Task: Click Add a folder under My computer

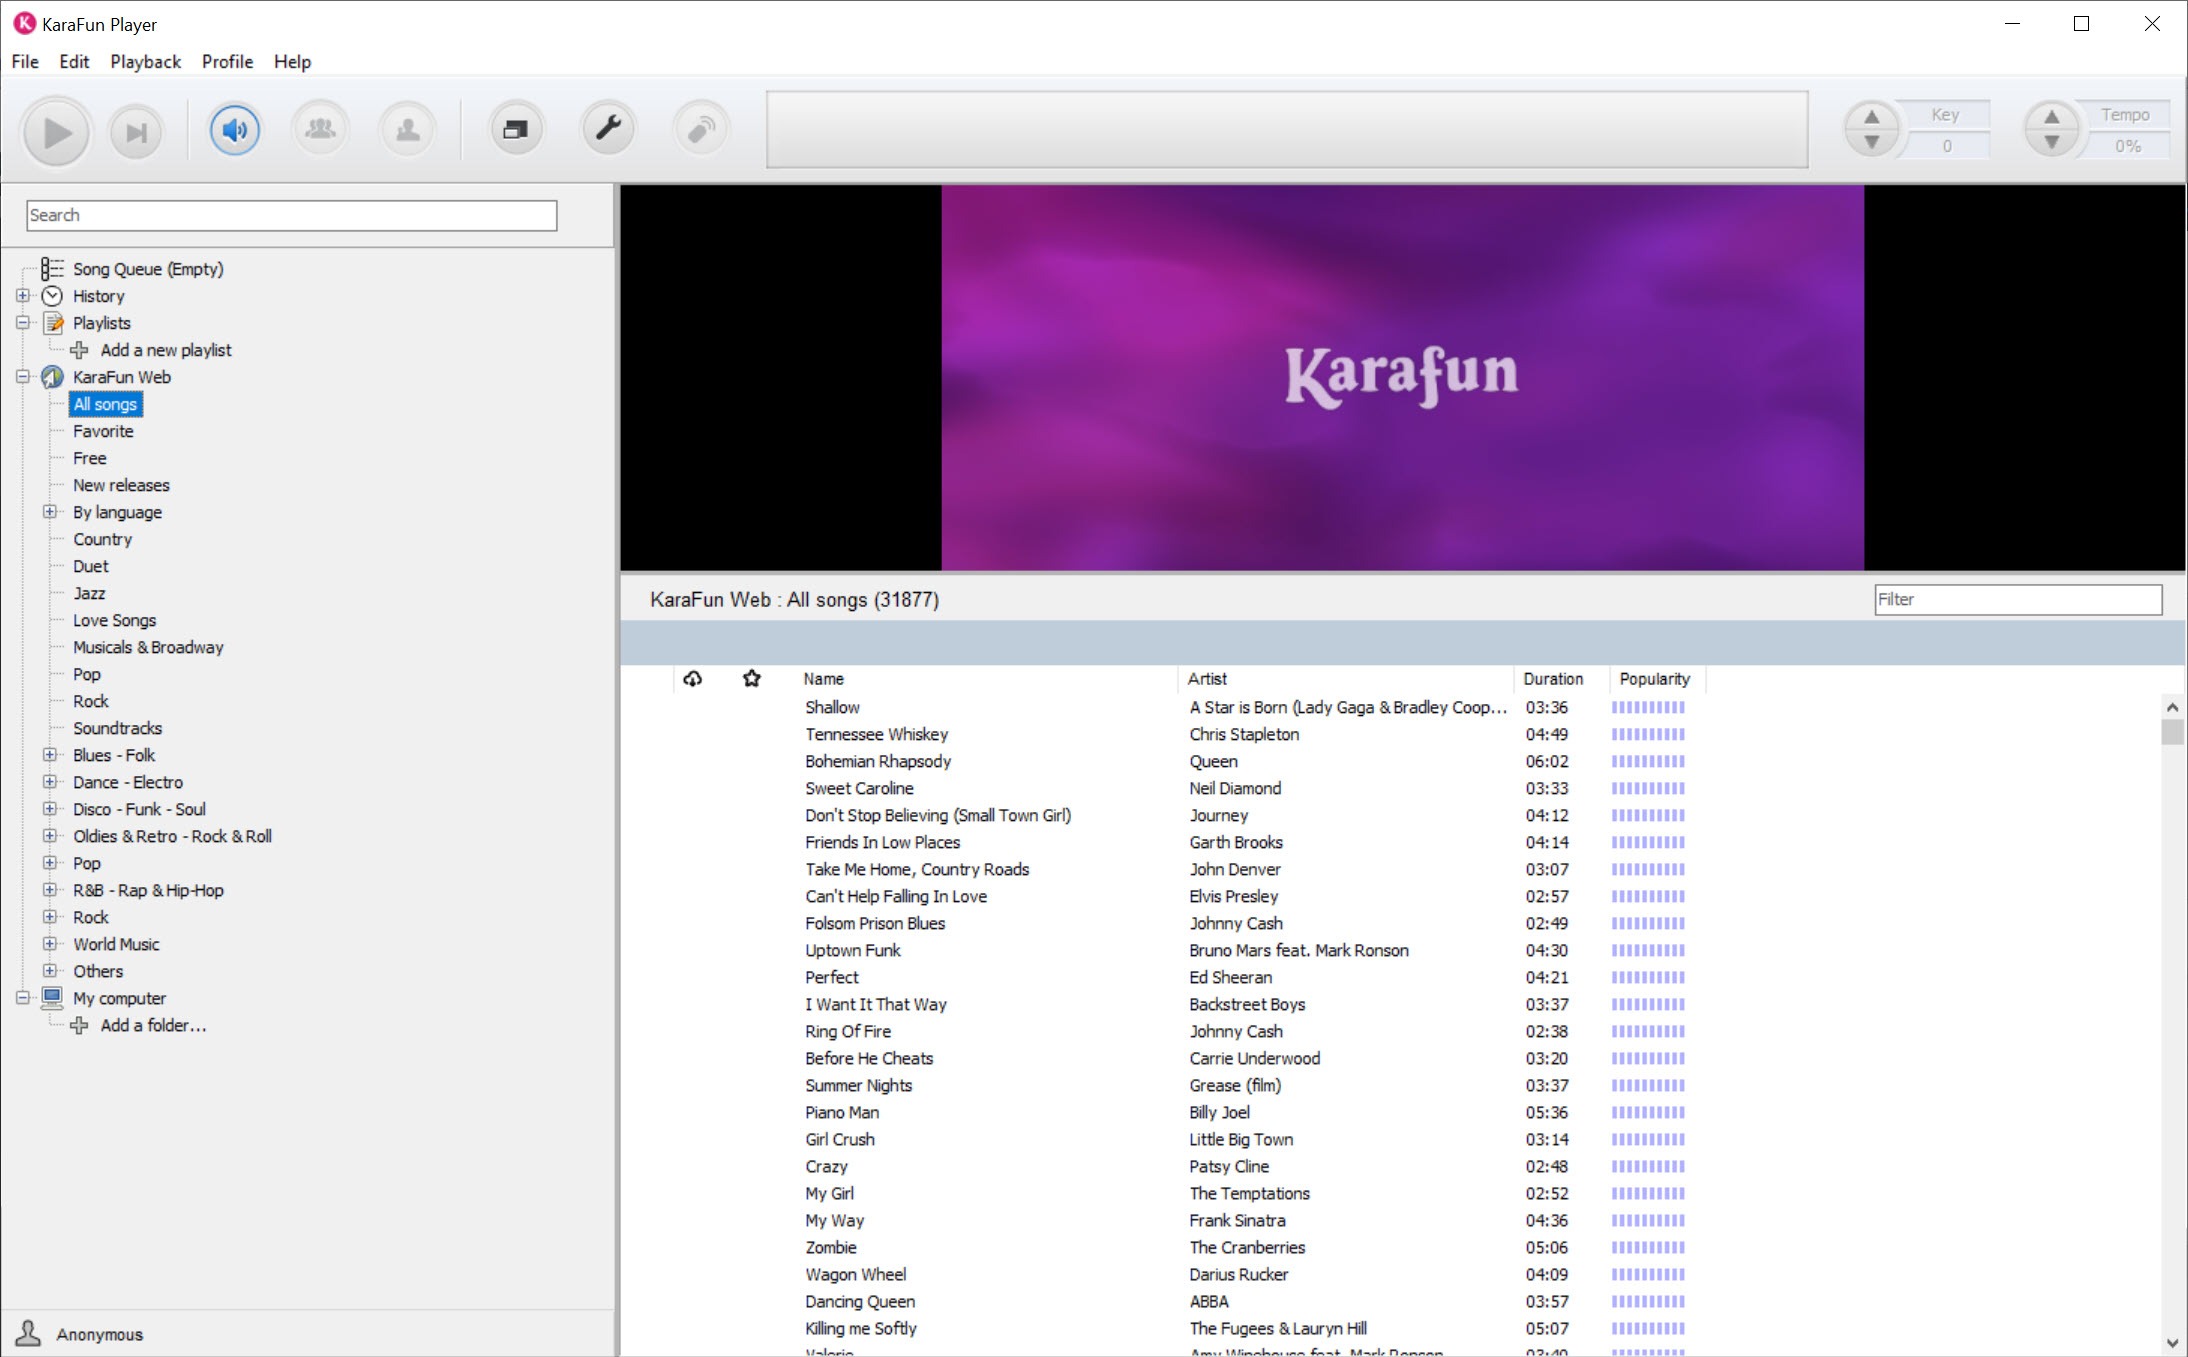Action: pos(152,1025)
